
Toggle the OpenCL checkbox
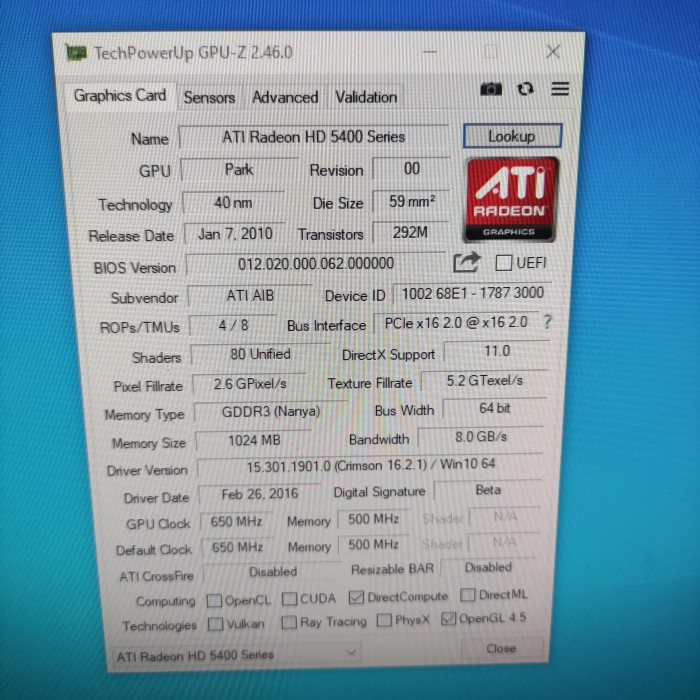[x=214, y=600]
